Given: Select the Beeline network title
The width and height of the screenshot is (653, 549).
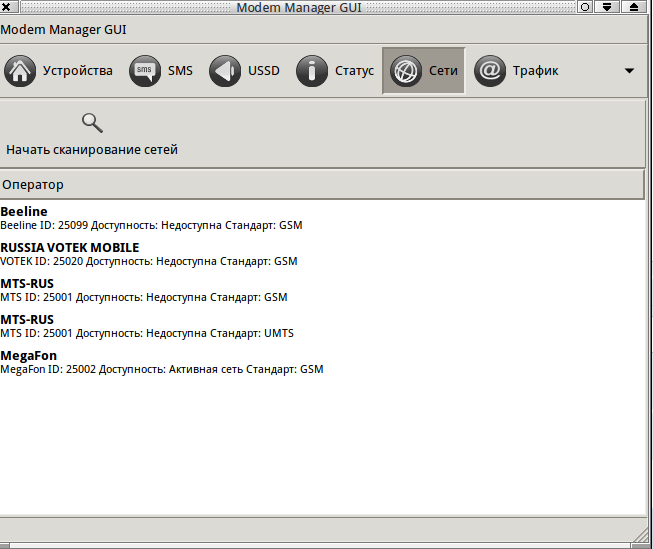Looking at the screenshot, I should (x=24, y=212).
